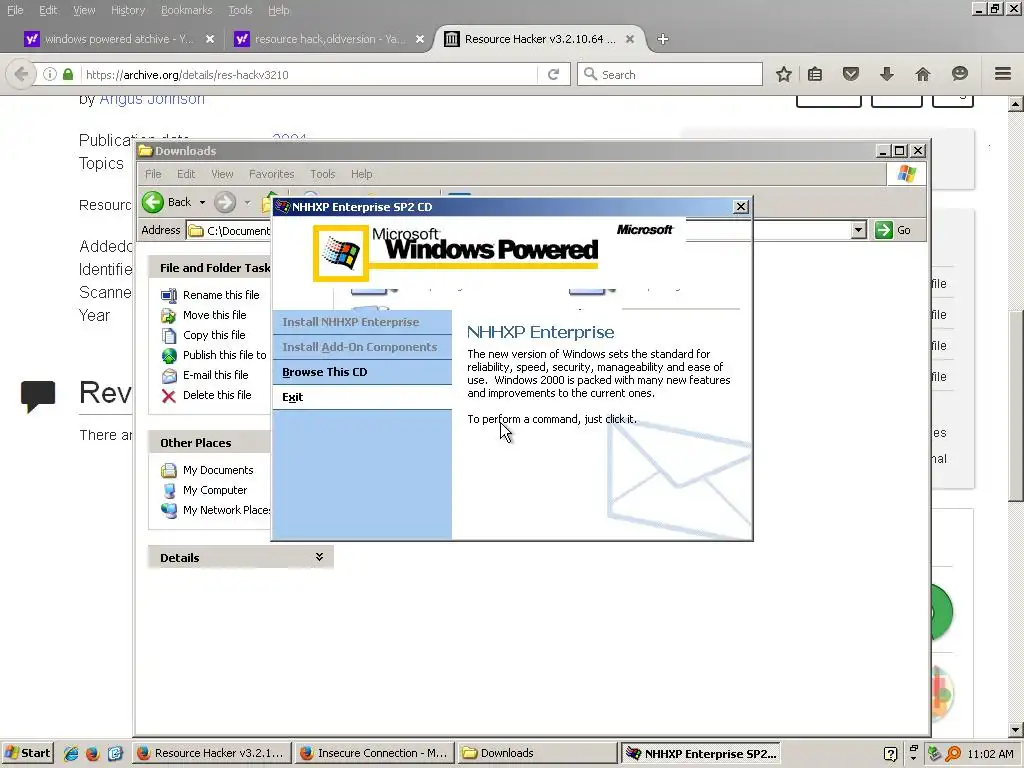Click the red X Delete file icon
This screenshot has width=1024, height=768.
tap(169, 396)
